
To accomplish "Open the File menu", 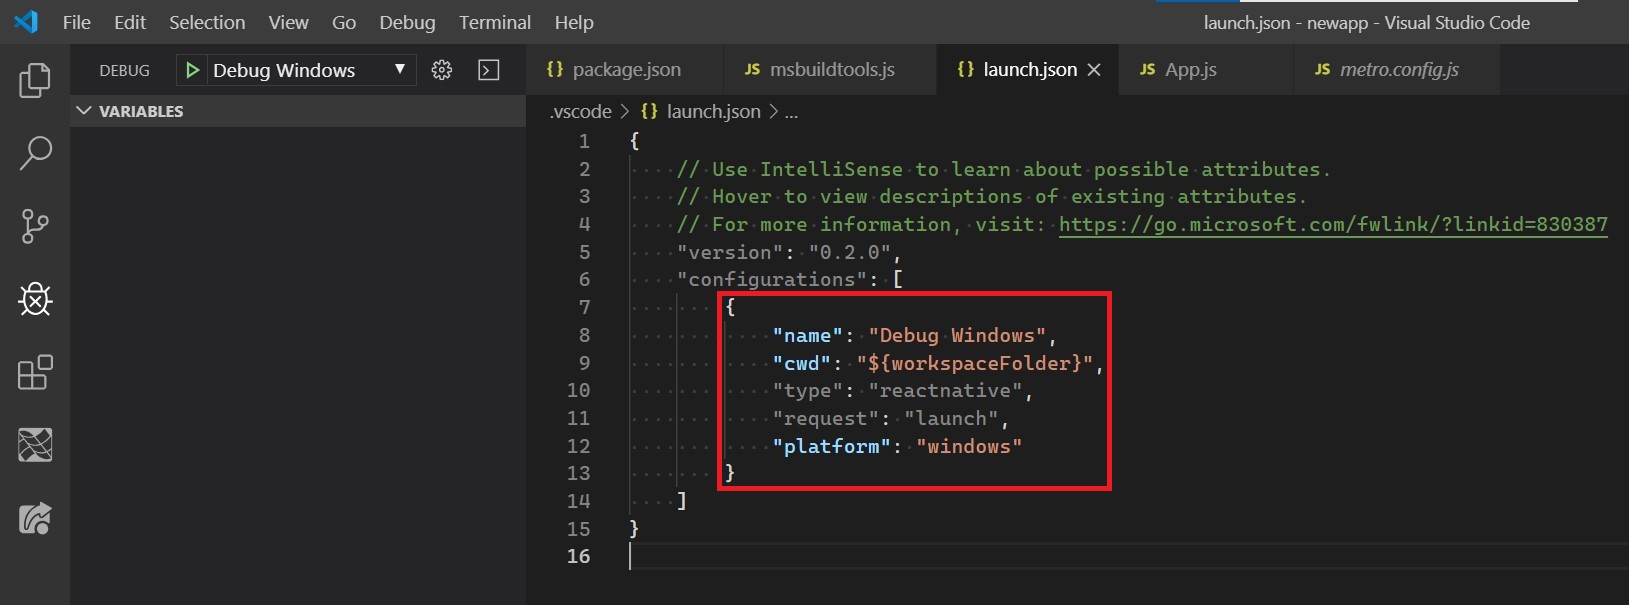I will [x=76, y=22].
